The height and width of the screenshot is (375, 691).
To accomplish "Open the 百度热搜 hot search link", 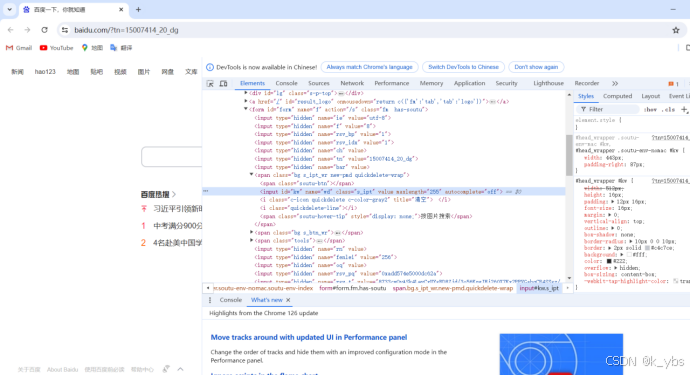I will point(158,194).
